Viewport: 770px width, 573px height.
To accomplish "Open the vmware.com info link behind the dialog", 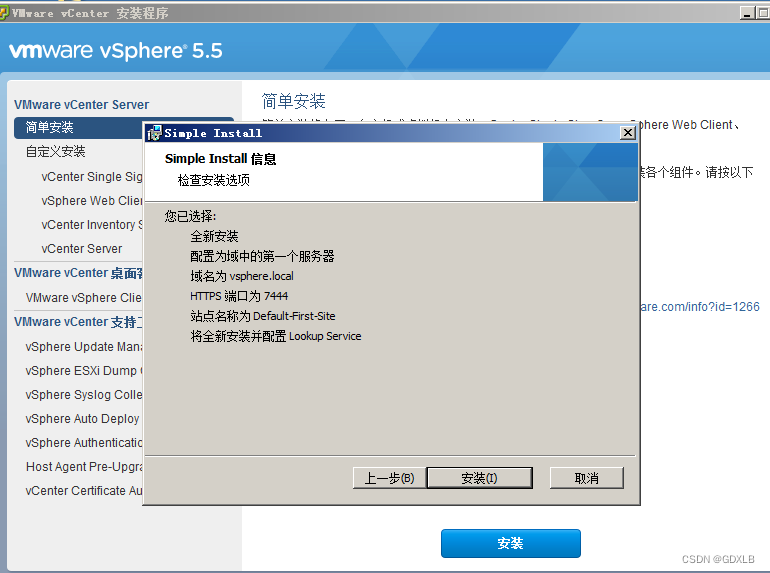I will [x=700, y=307].
